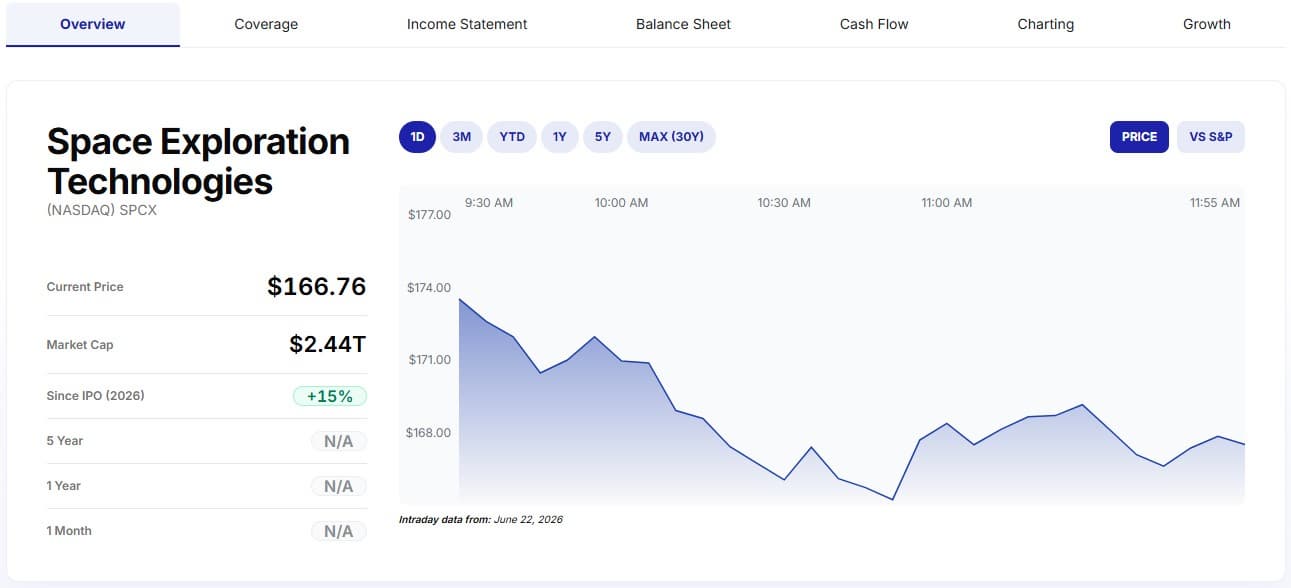Image resolution: width=1291 pixels, height=588 pixels.
Task: Select the MAX (30Y) range
Action: click(671, 137)
